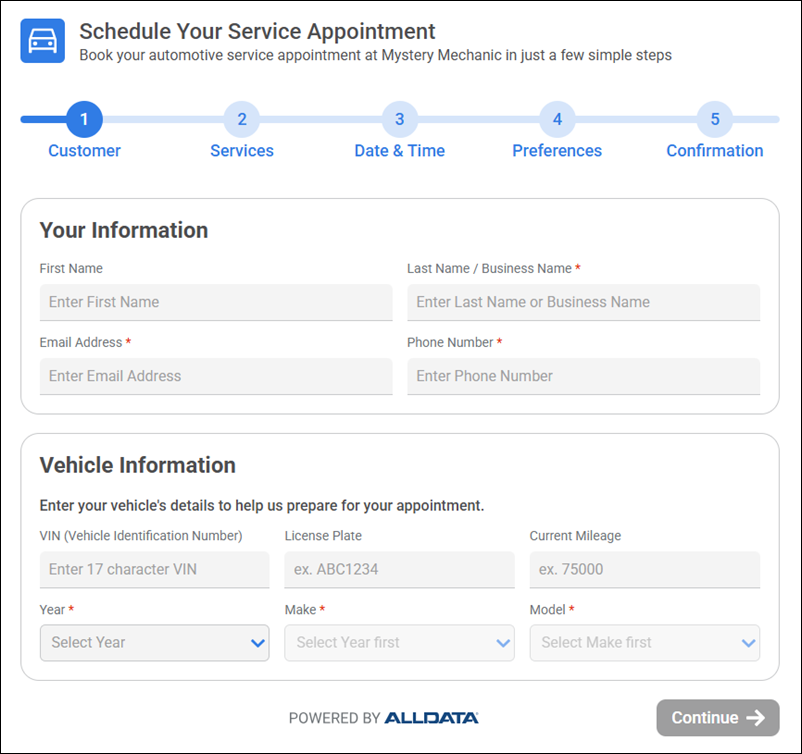802x754 pixels.
Task: Click the Email Address label
Action: (x=81, y=342)
